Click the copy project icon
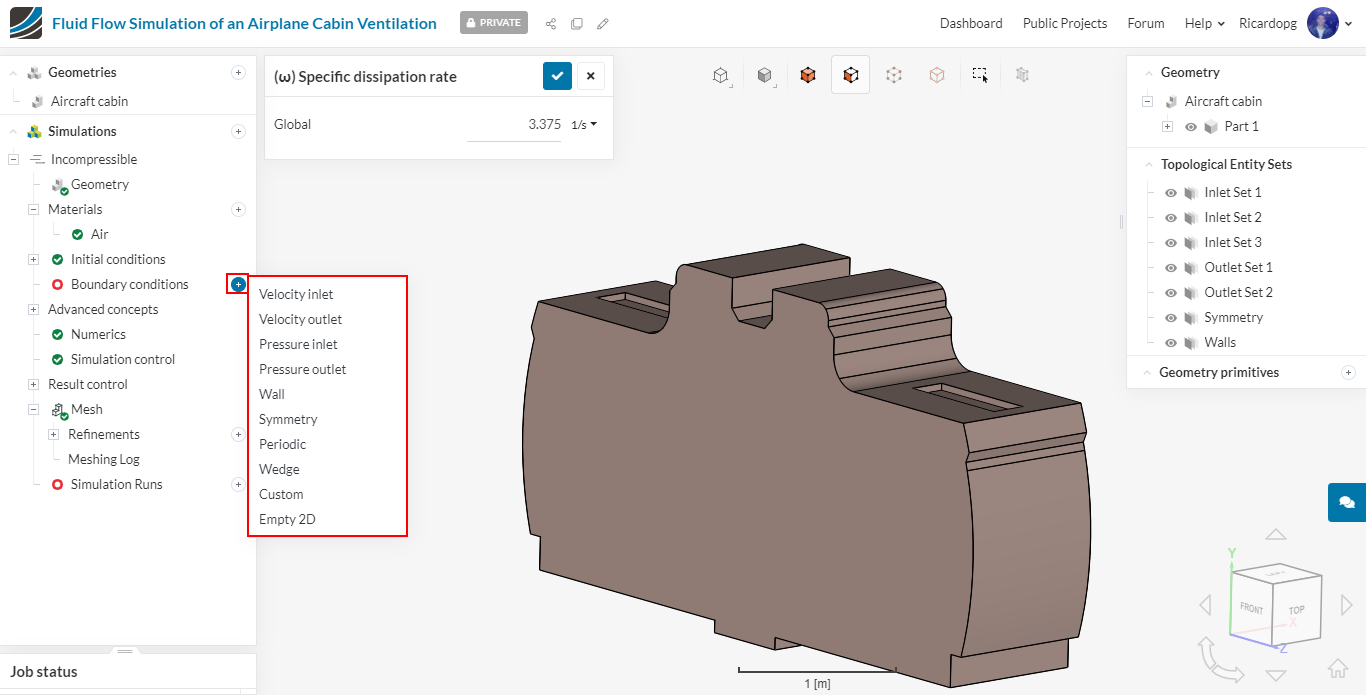Viewport: 1366px width, 695px height. [x=577, y=23]
